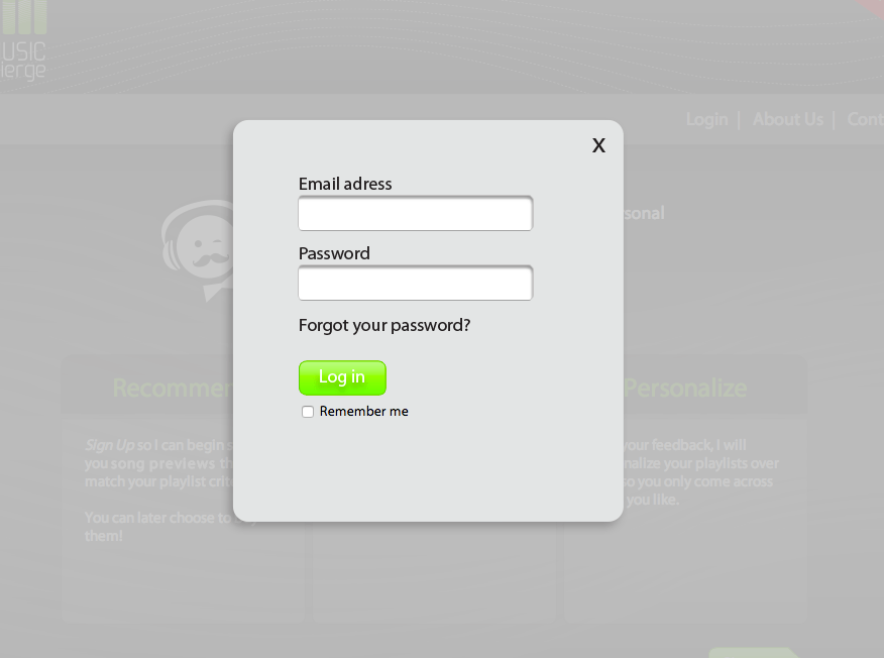Click the Music Concierge logo
This screenshot has height=658, width=884.
point(23,41)
